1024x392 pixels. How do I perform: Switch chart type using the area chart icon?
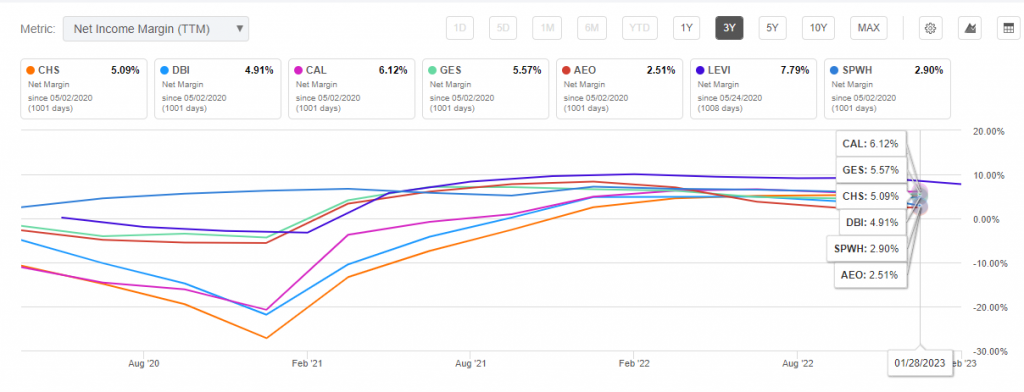click(970, 28)
